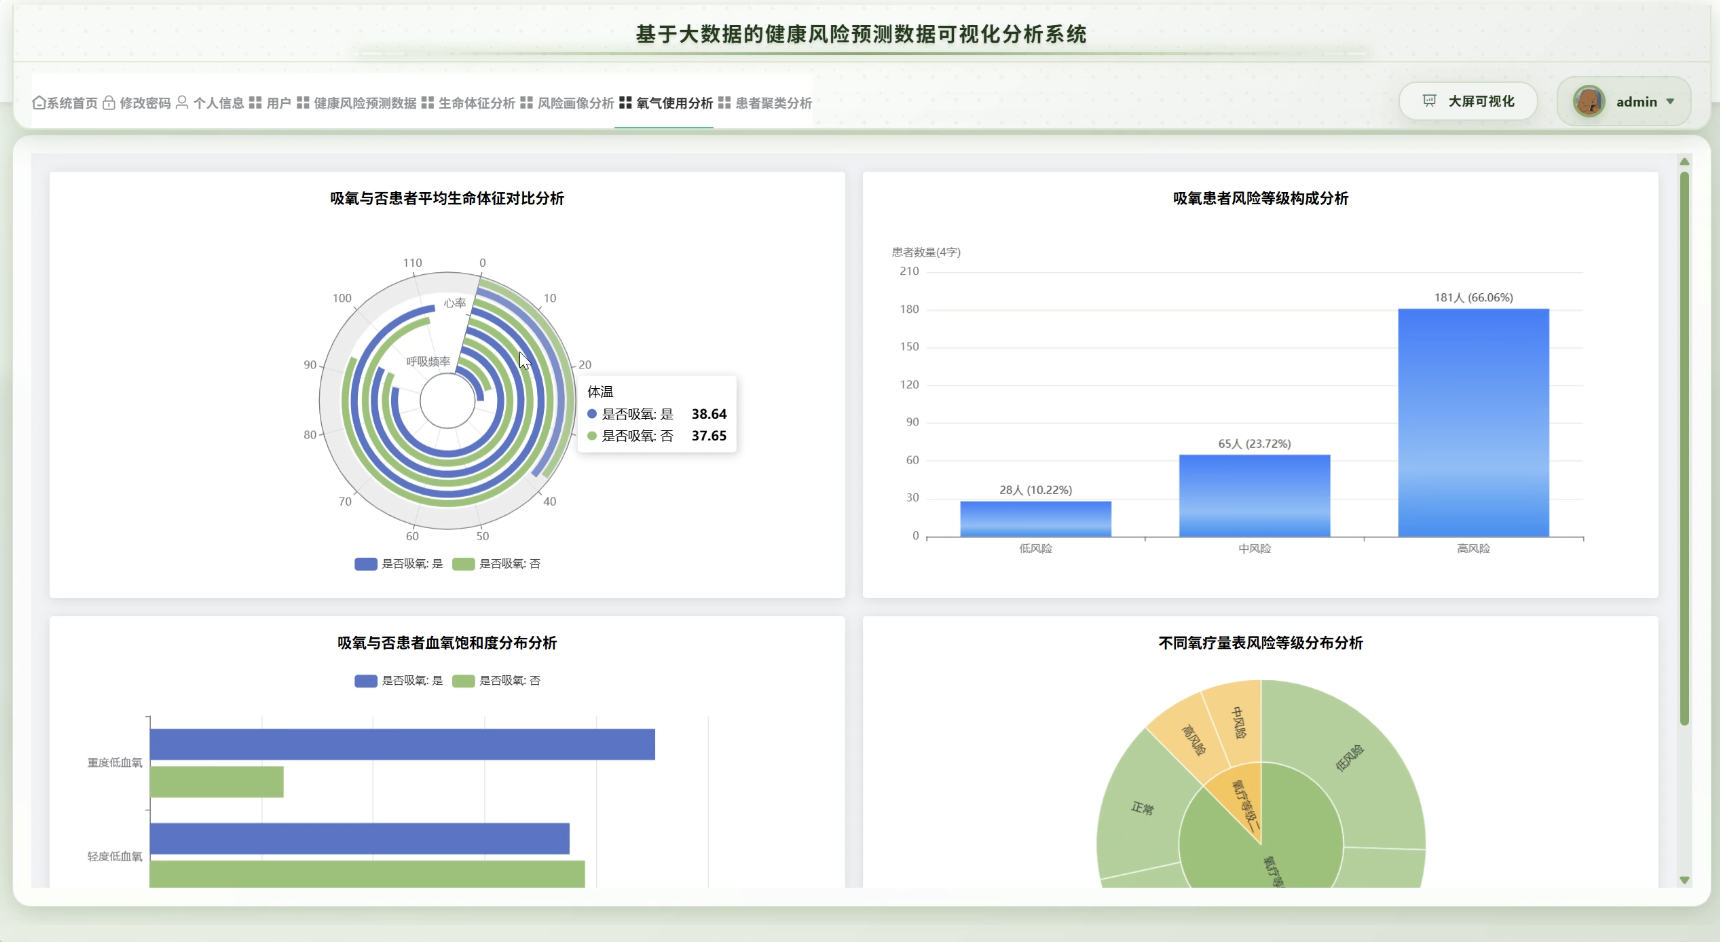
Task: Click green 轻度低血氧 bar
Action: [367, 874]
